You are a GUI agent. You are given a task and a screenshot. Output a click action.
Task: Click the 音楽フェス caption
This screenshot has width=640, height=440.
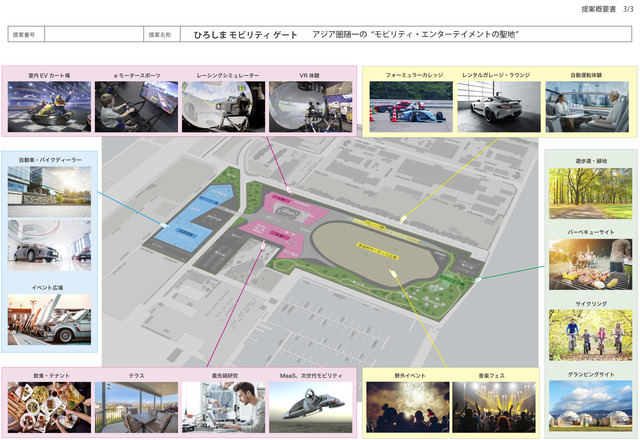(x=491, y=376)
